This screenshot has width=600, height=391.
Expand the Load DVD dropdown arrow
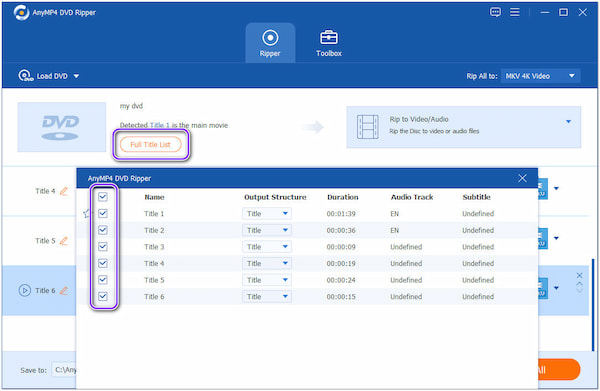76,76
